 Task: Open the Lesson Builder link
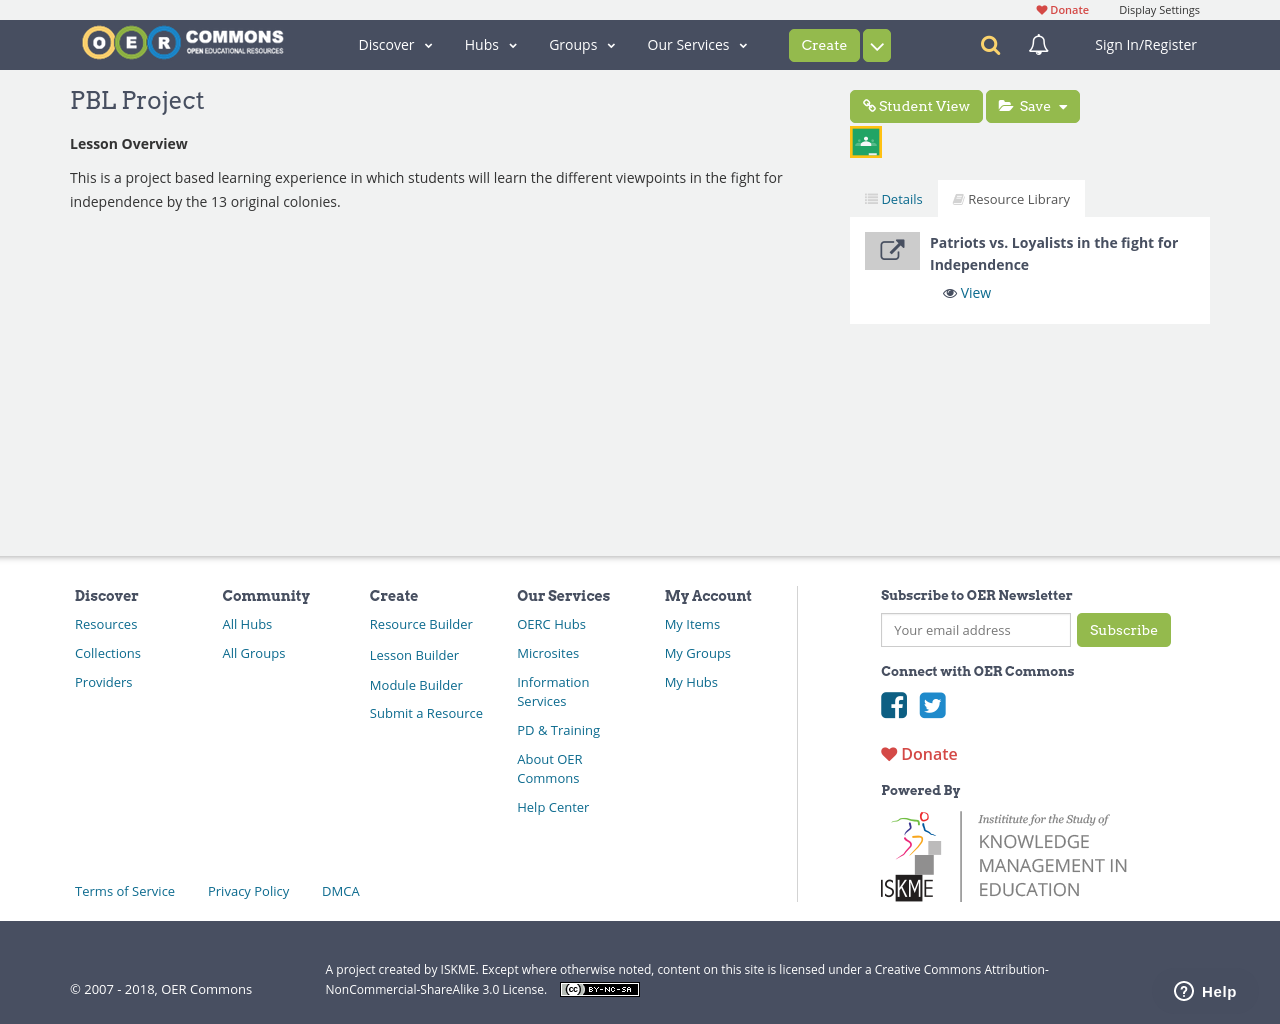coord(414,654)
